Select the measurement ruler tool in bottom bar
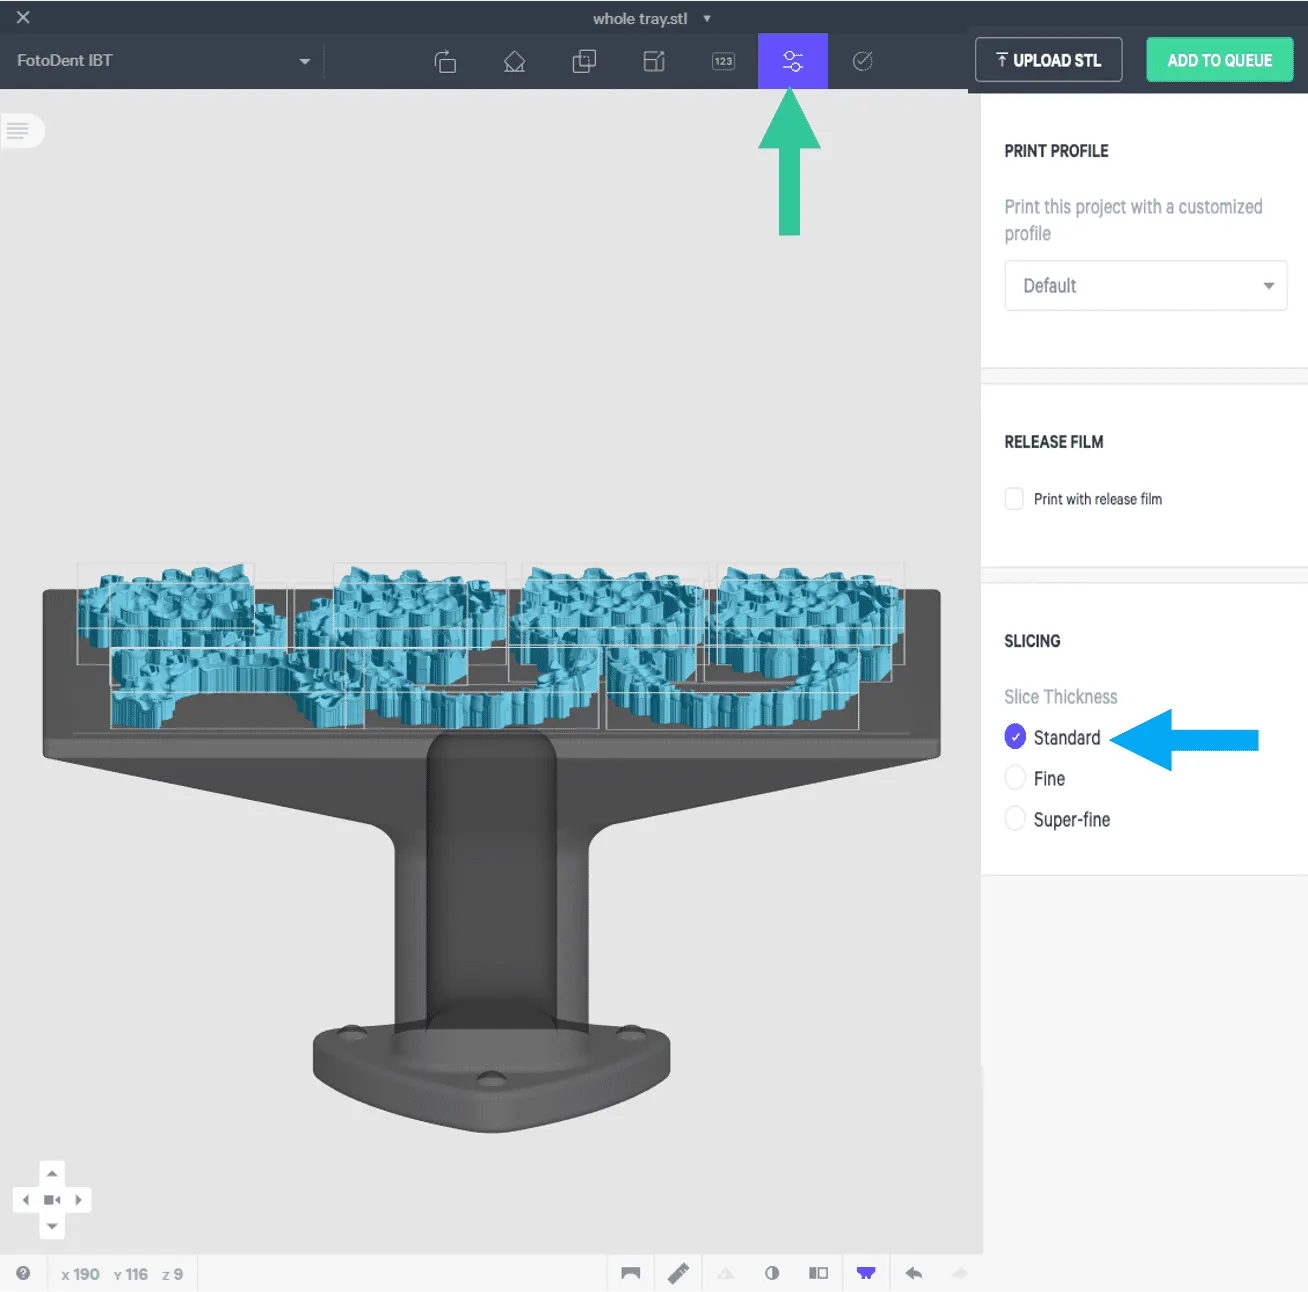Screen dimensions: 1308x1292 click(x=678, y=1273)
